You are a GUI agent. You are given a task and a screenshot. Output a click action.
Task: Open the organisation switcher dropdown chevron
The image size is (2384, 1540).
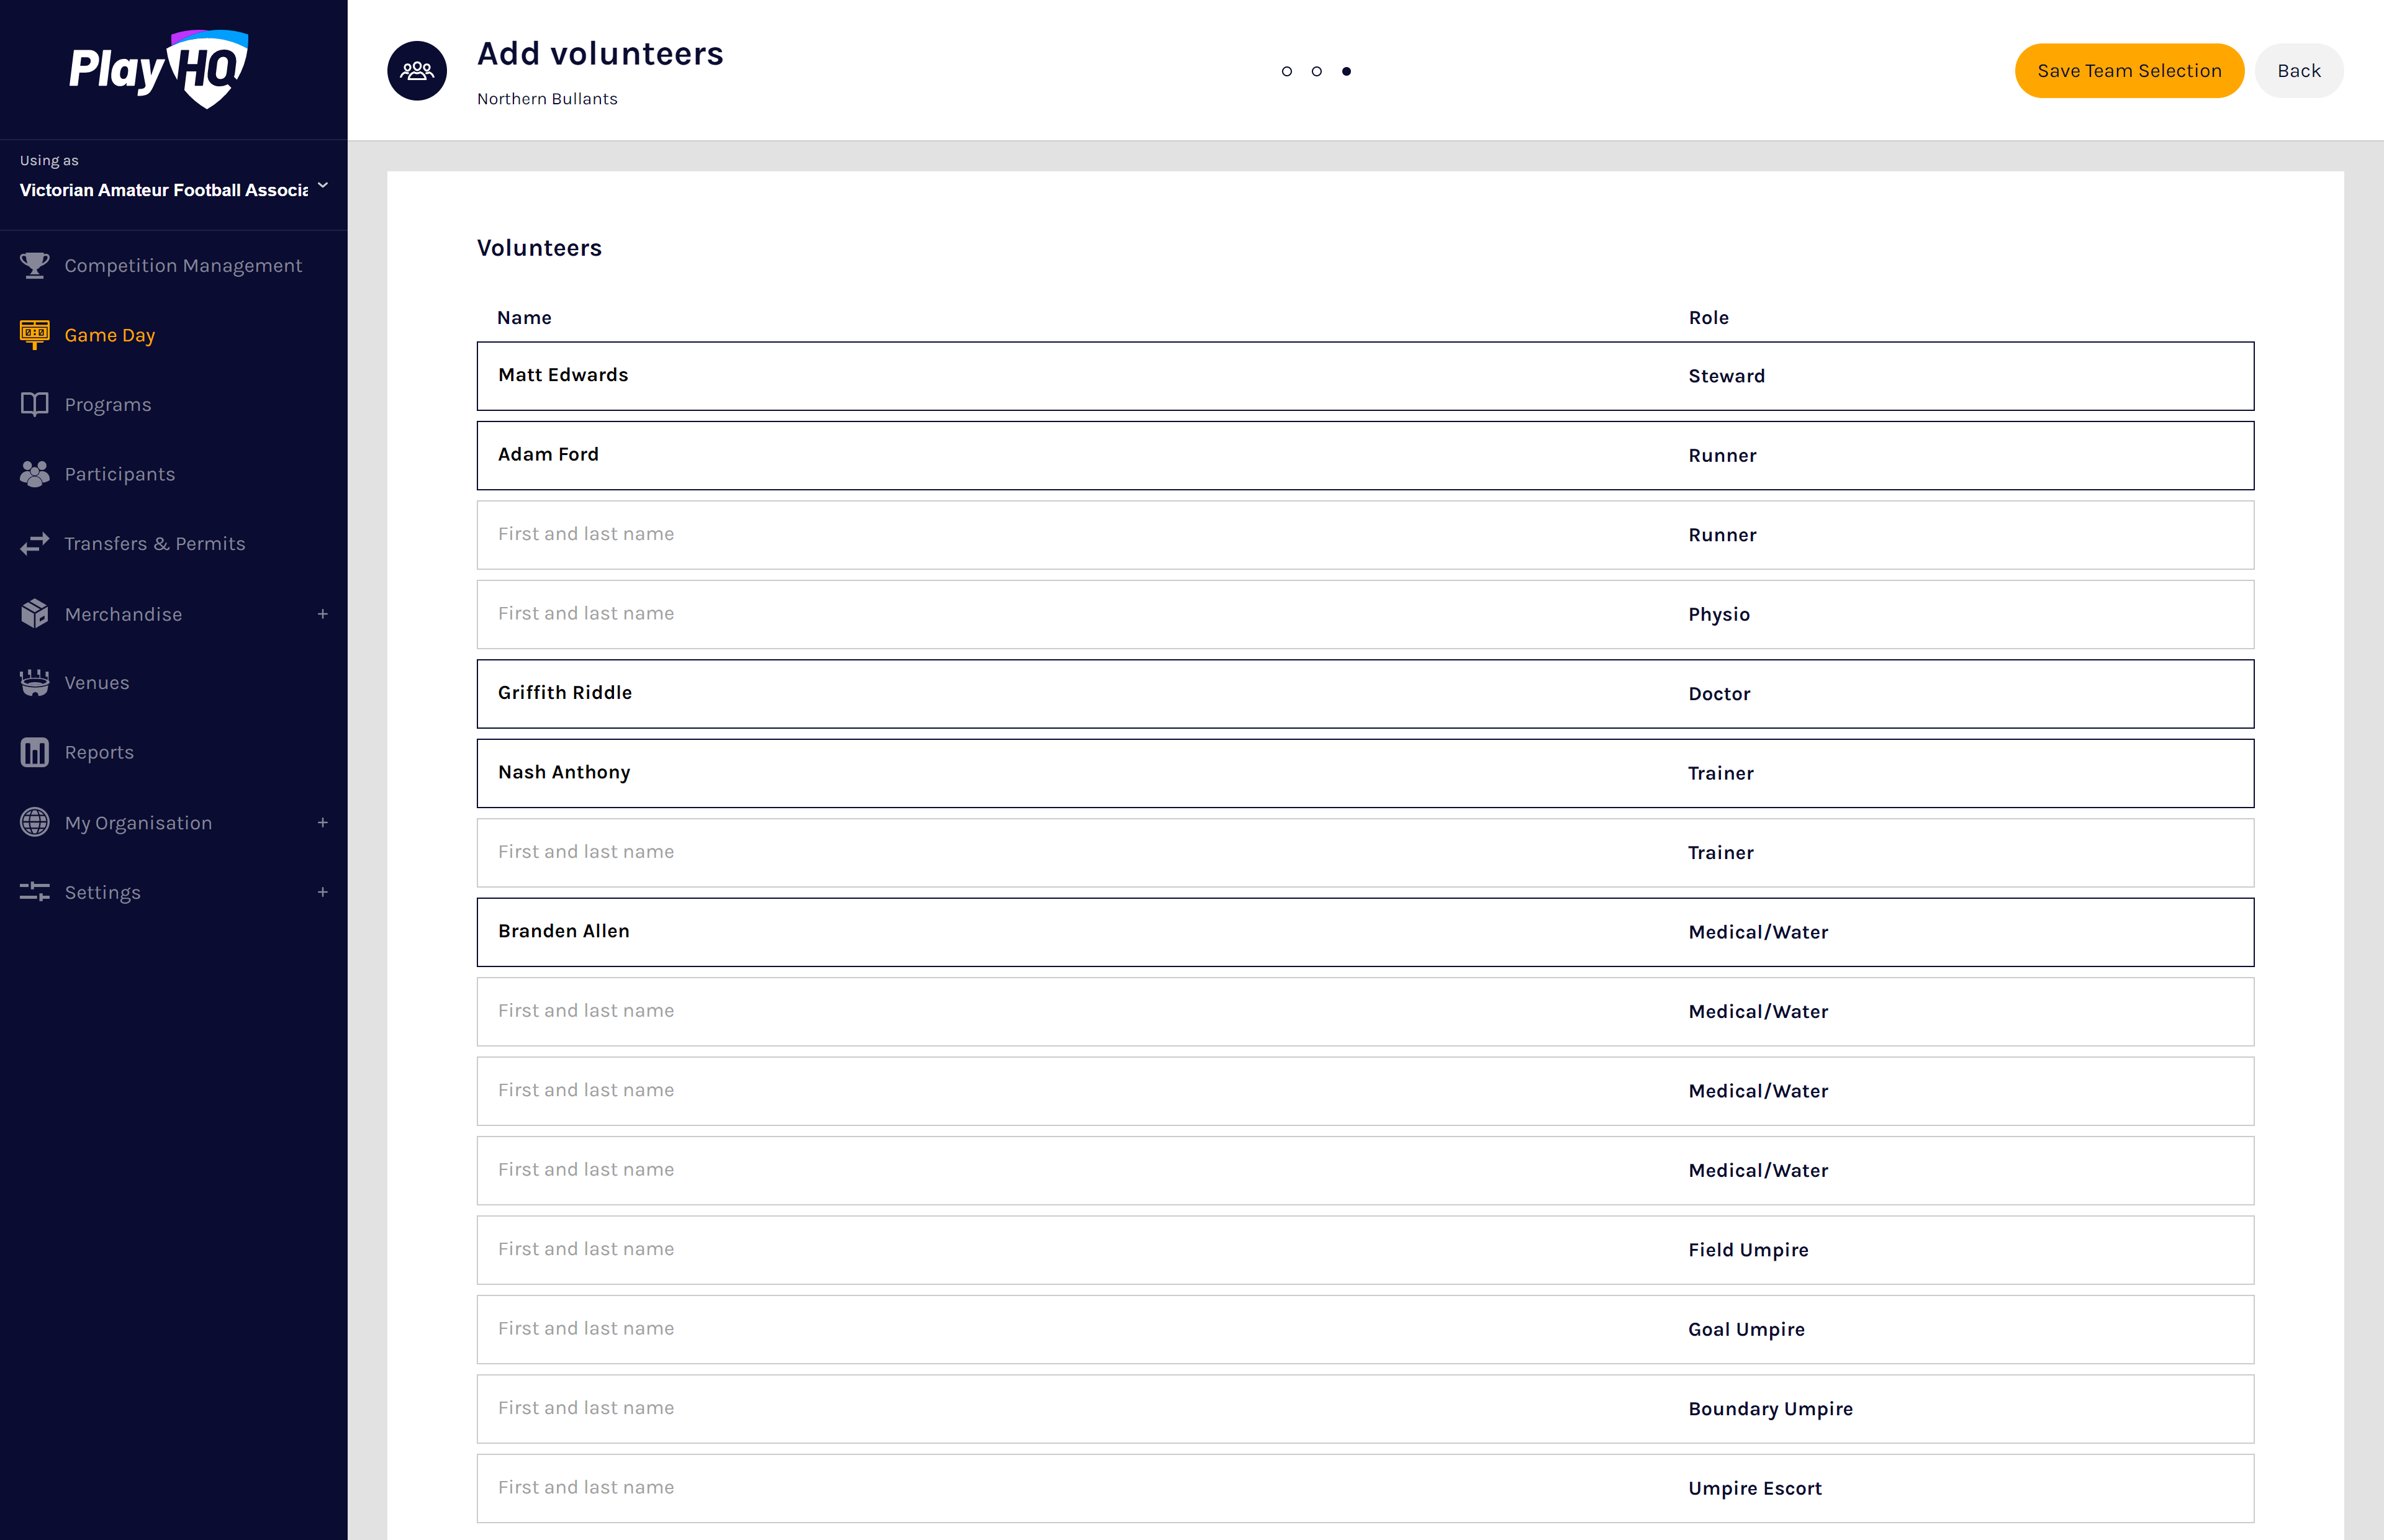323,186
